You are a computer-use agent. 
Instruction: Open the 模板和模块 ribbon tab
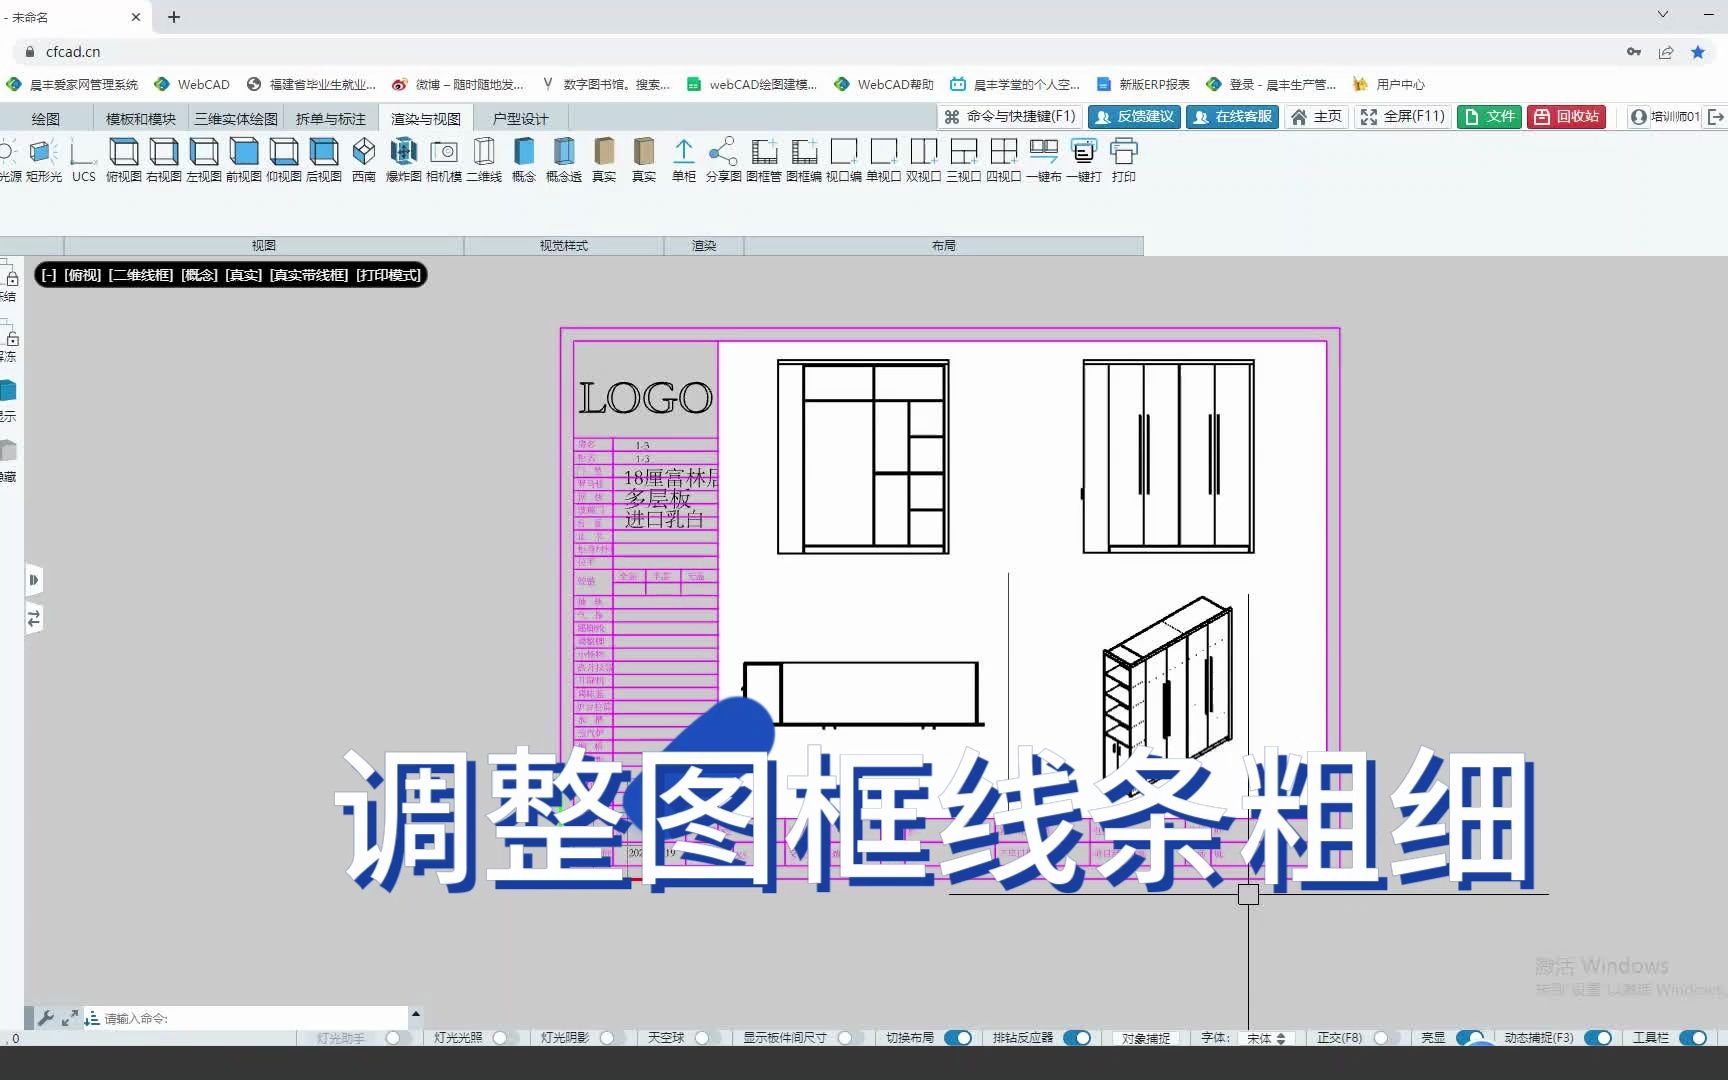(141, 118)
